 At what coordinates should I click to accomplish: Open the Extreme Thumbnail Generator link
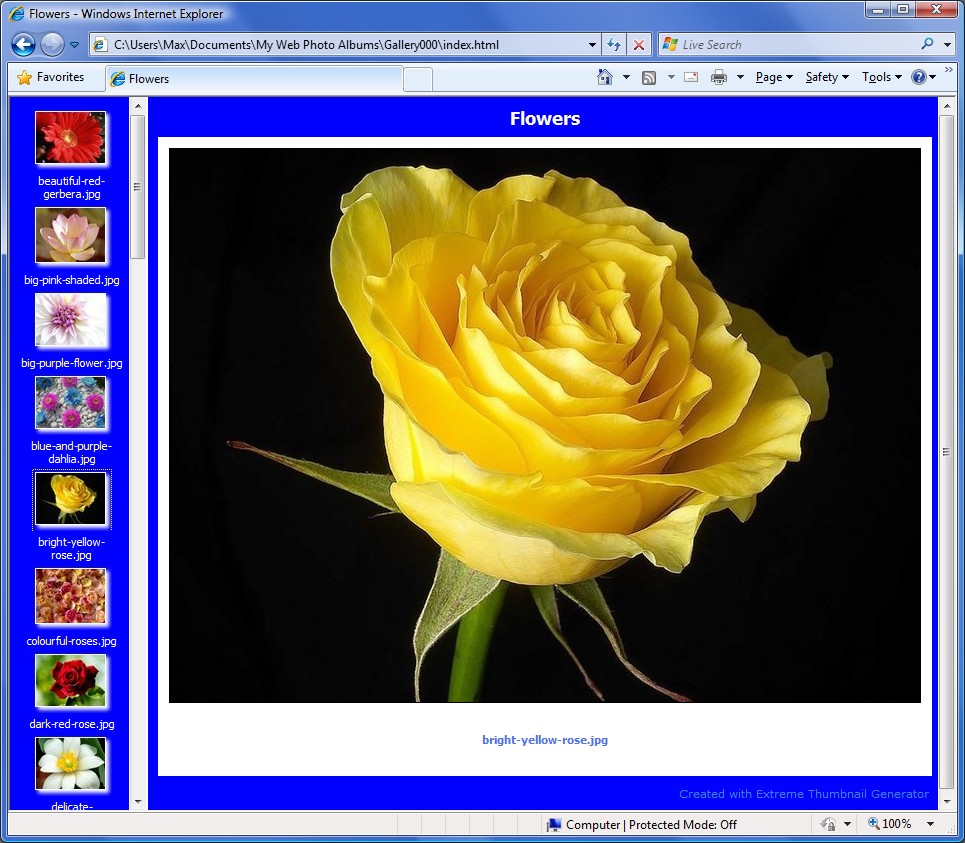(x=802, y=793)
